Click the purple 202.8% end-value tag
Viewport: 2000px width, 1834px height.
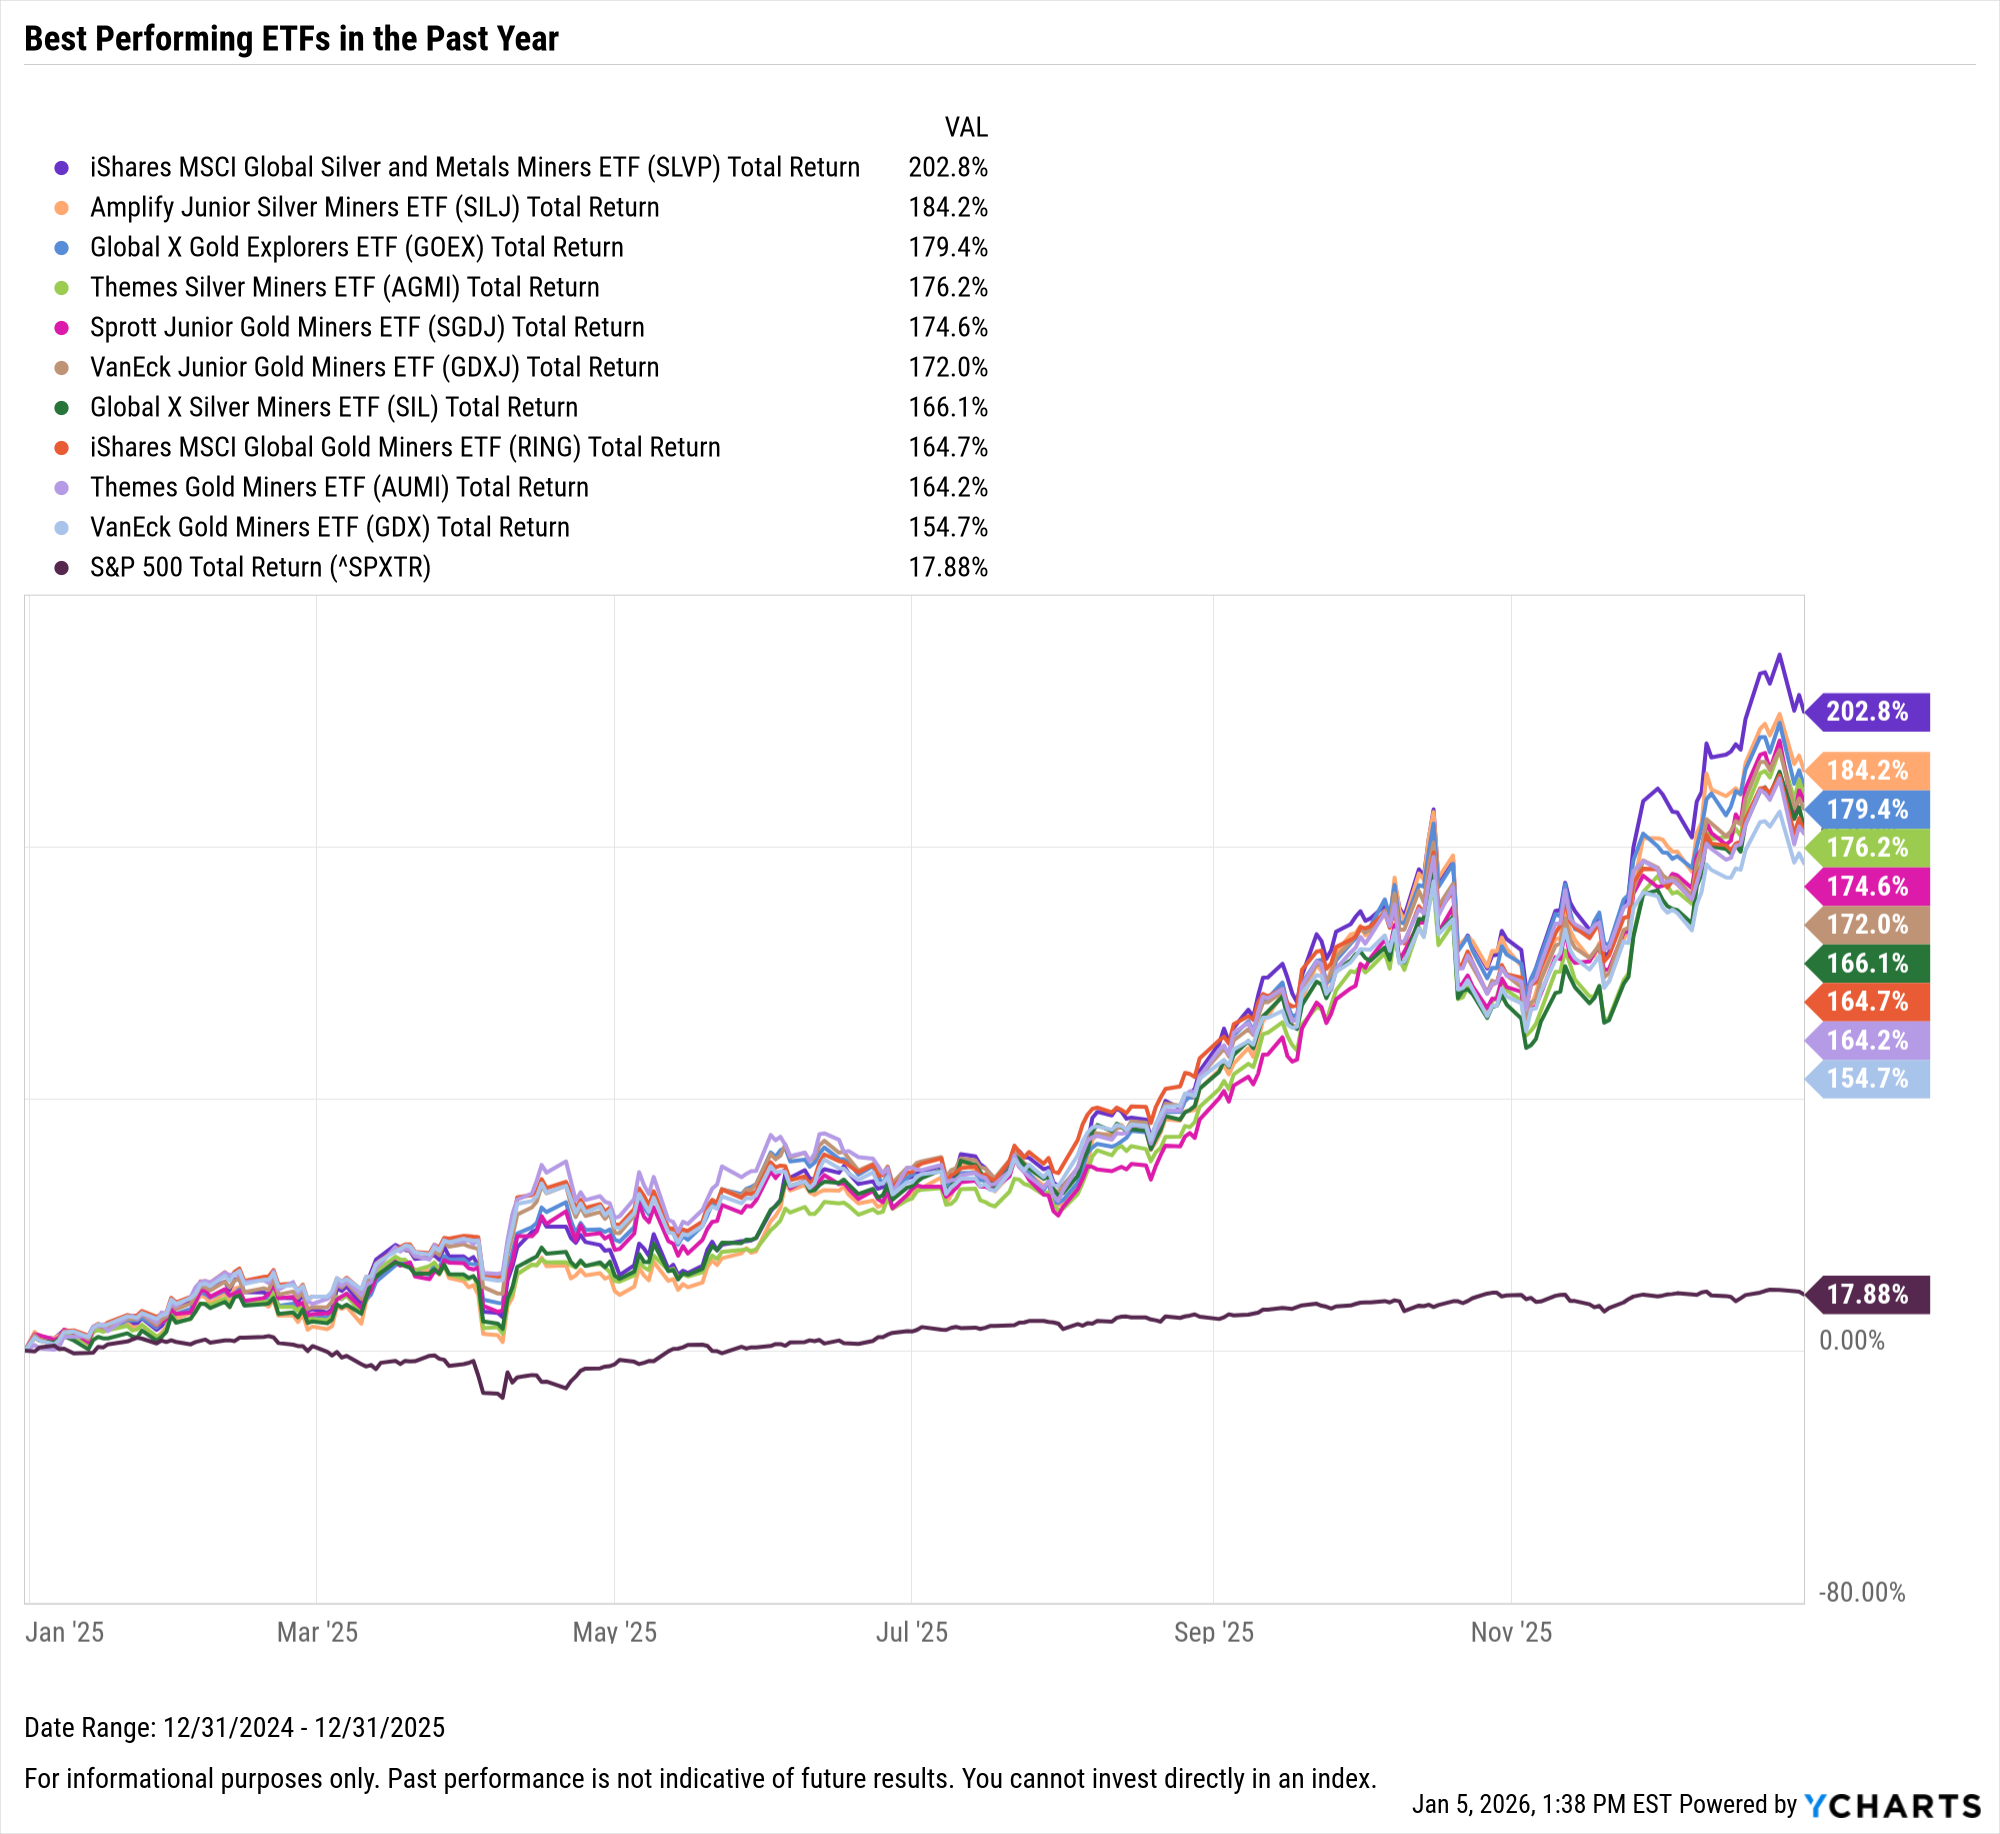(1867, 712)
